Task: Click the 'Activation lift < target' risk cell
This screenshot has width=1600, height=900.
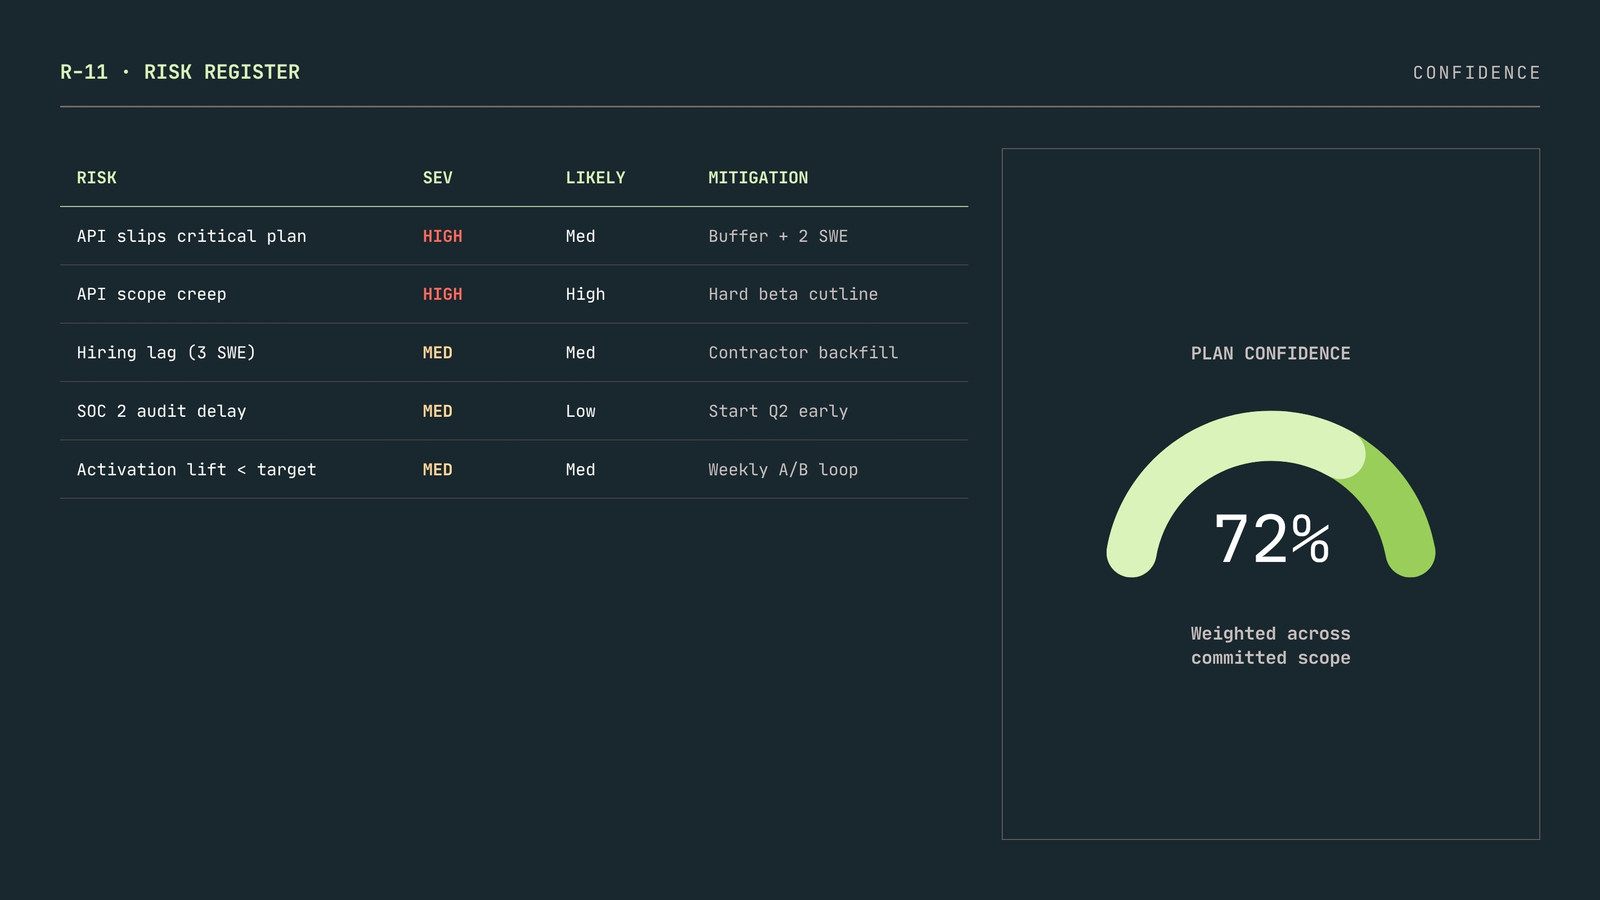Action: coord(197,469)
